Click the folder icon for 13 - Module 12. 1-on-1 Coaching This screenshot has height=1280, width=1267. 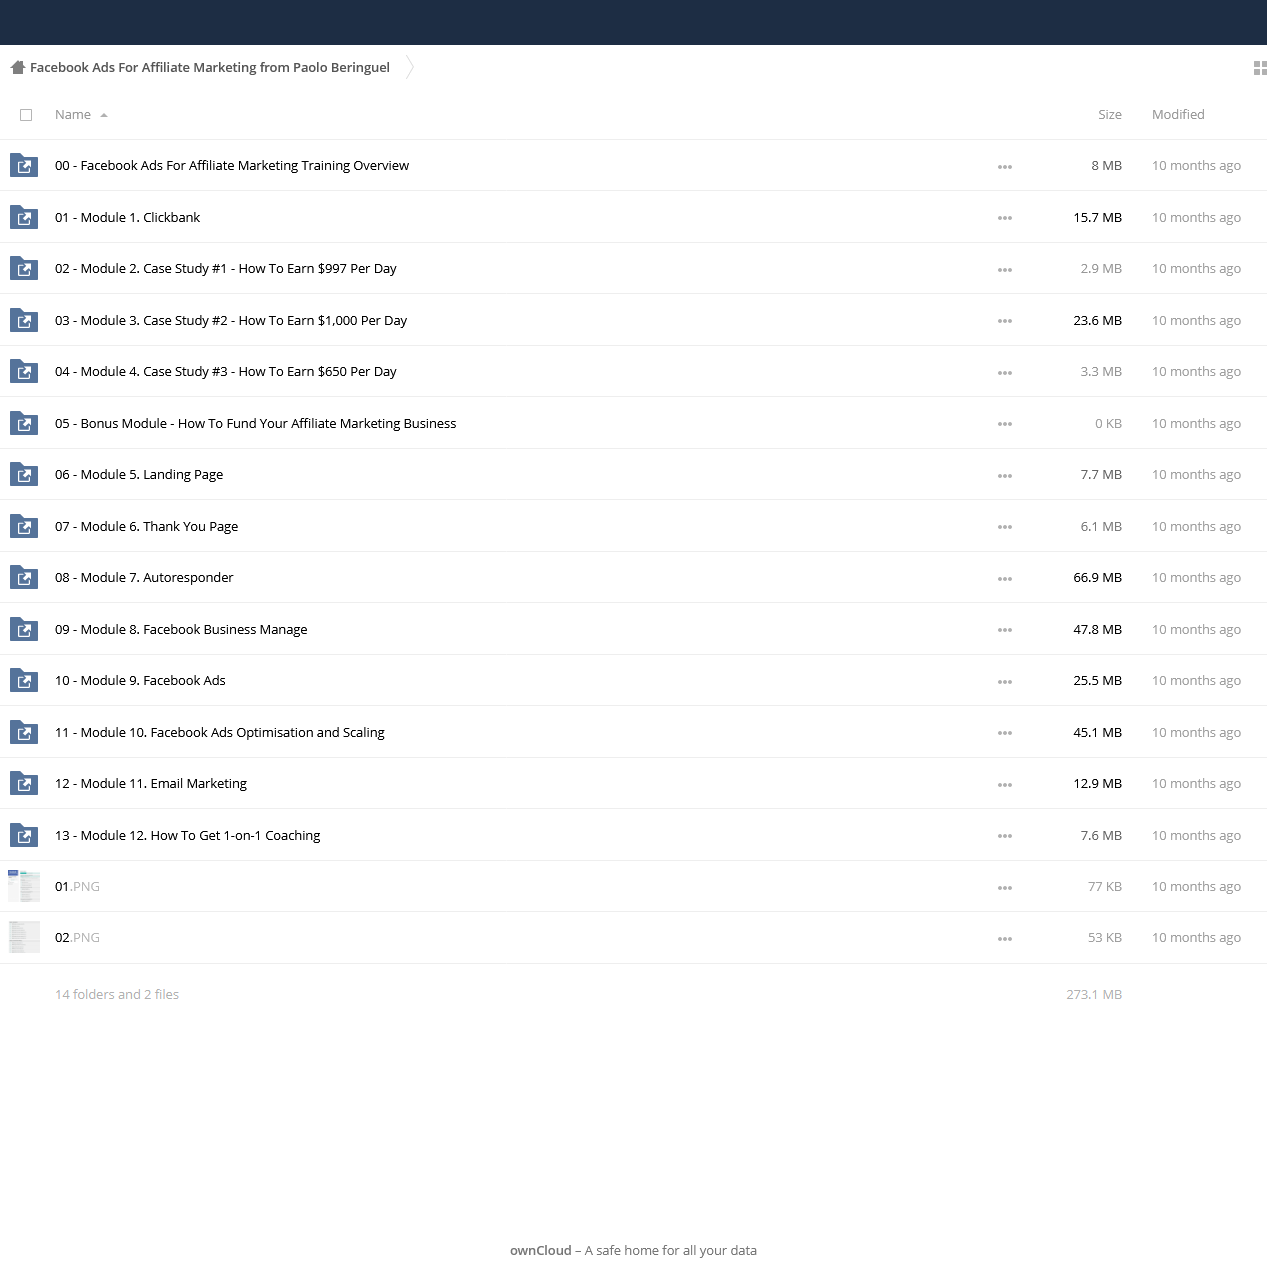point(24,835)
